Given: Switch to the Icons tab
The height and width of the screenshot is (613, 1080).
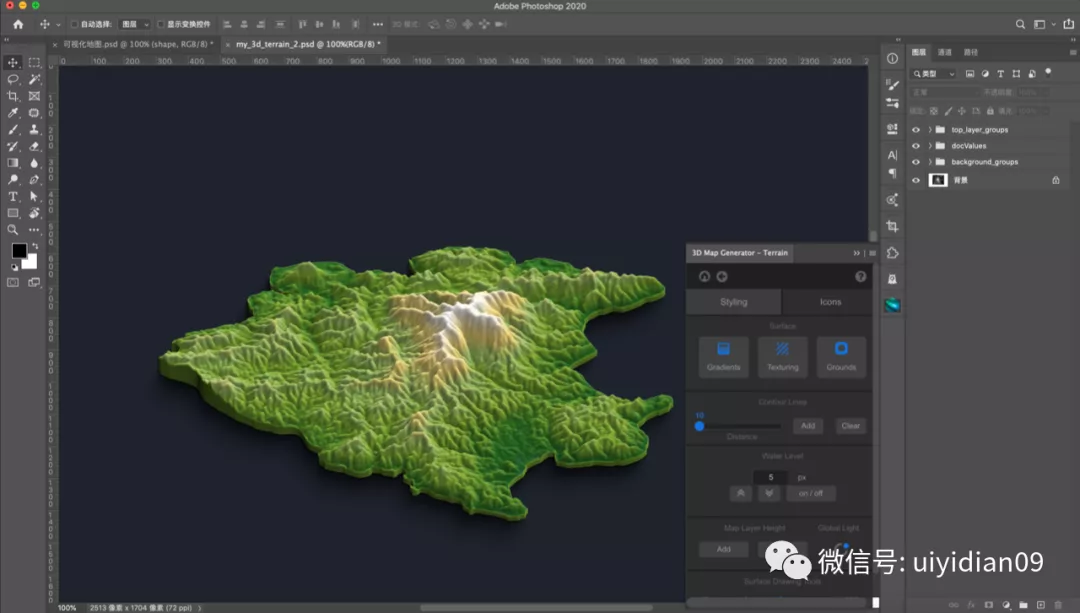Looking at the screenshot, I should [830, 302].
